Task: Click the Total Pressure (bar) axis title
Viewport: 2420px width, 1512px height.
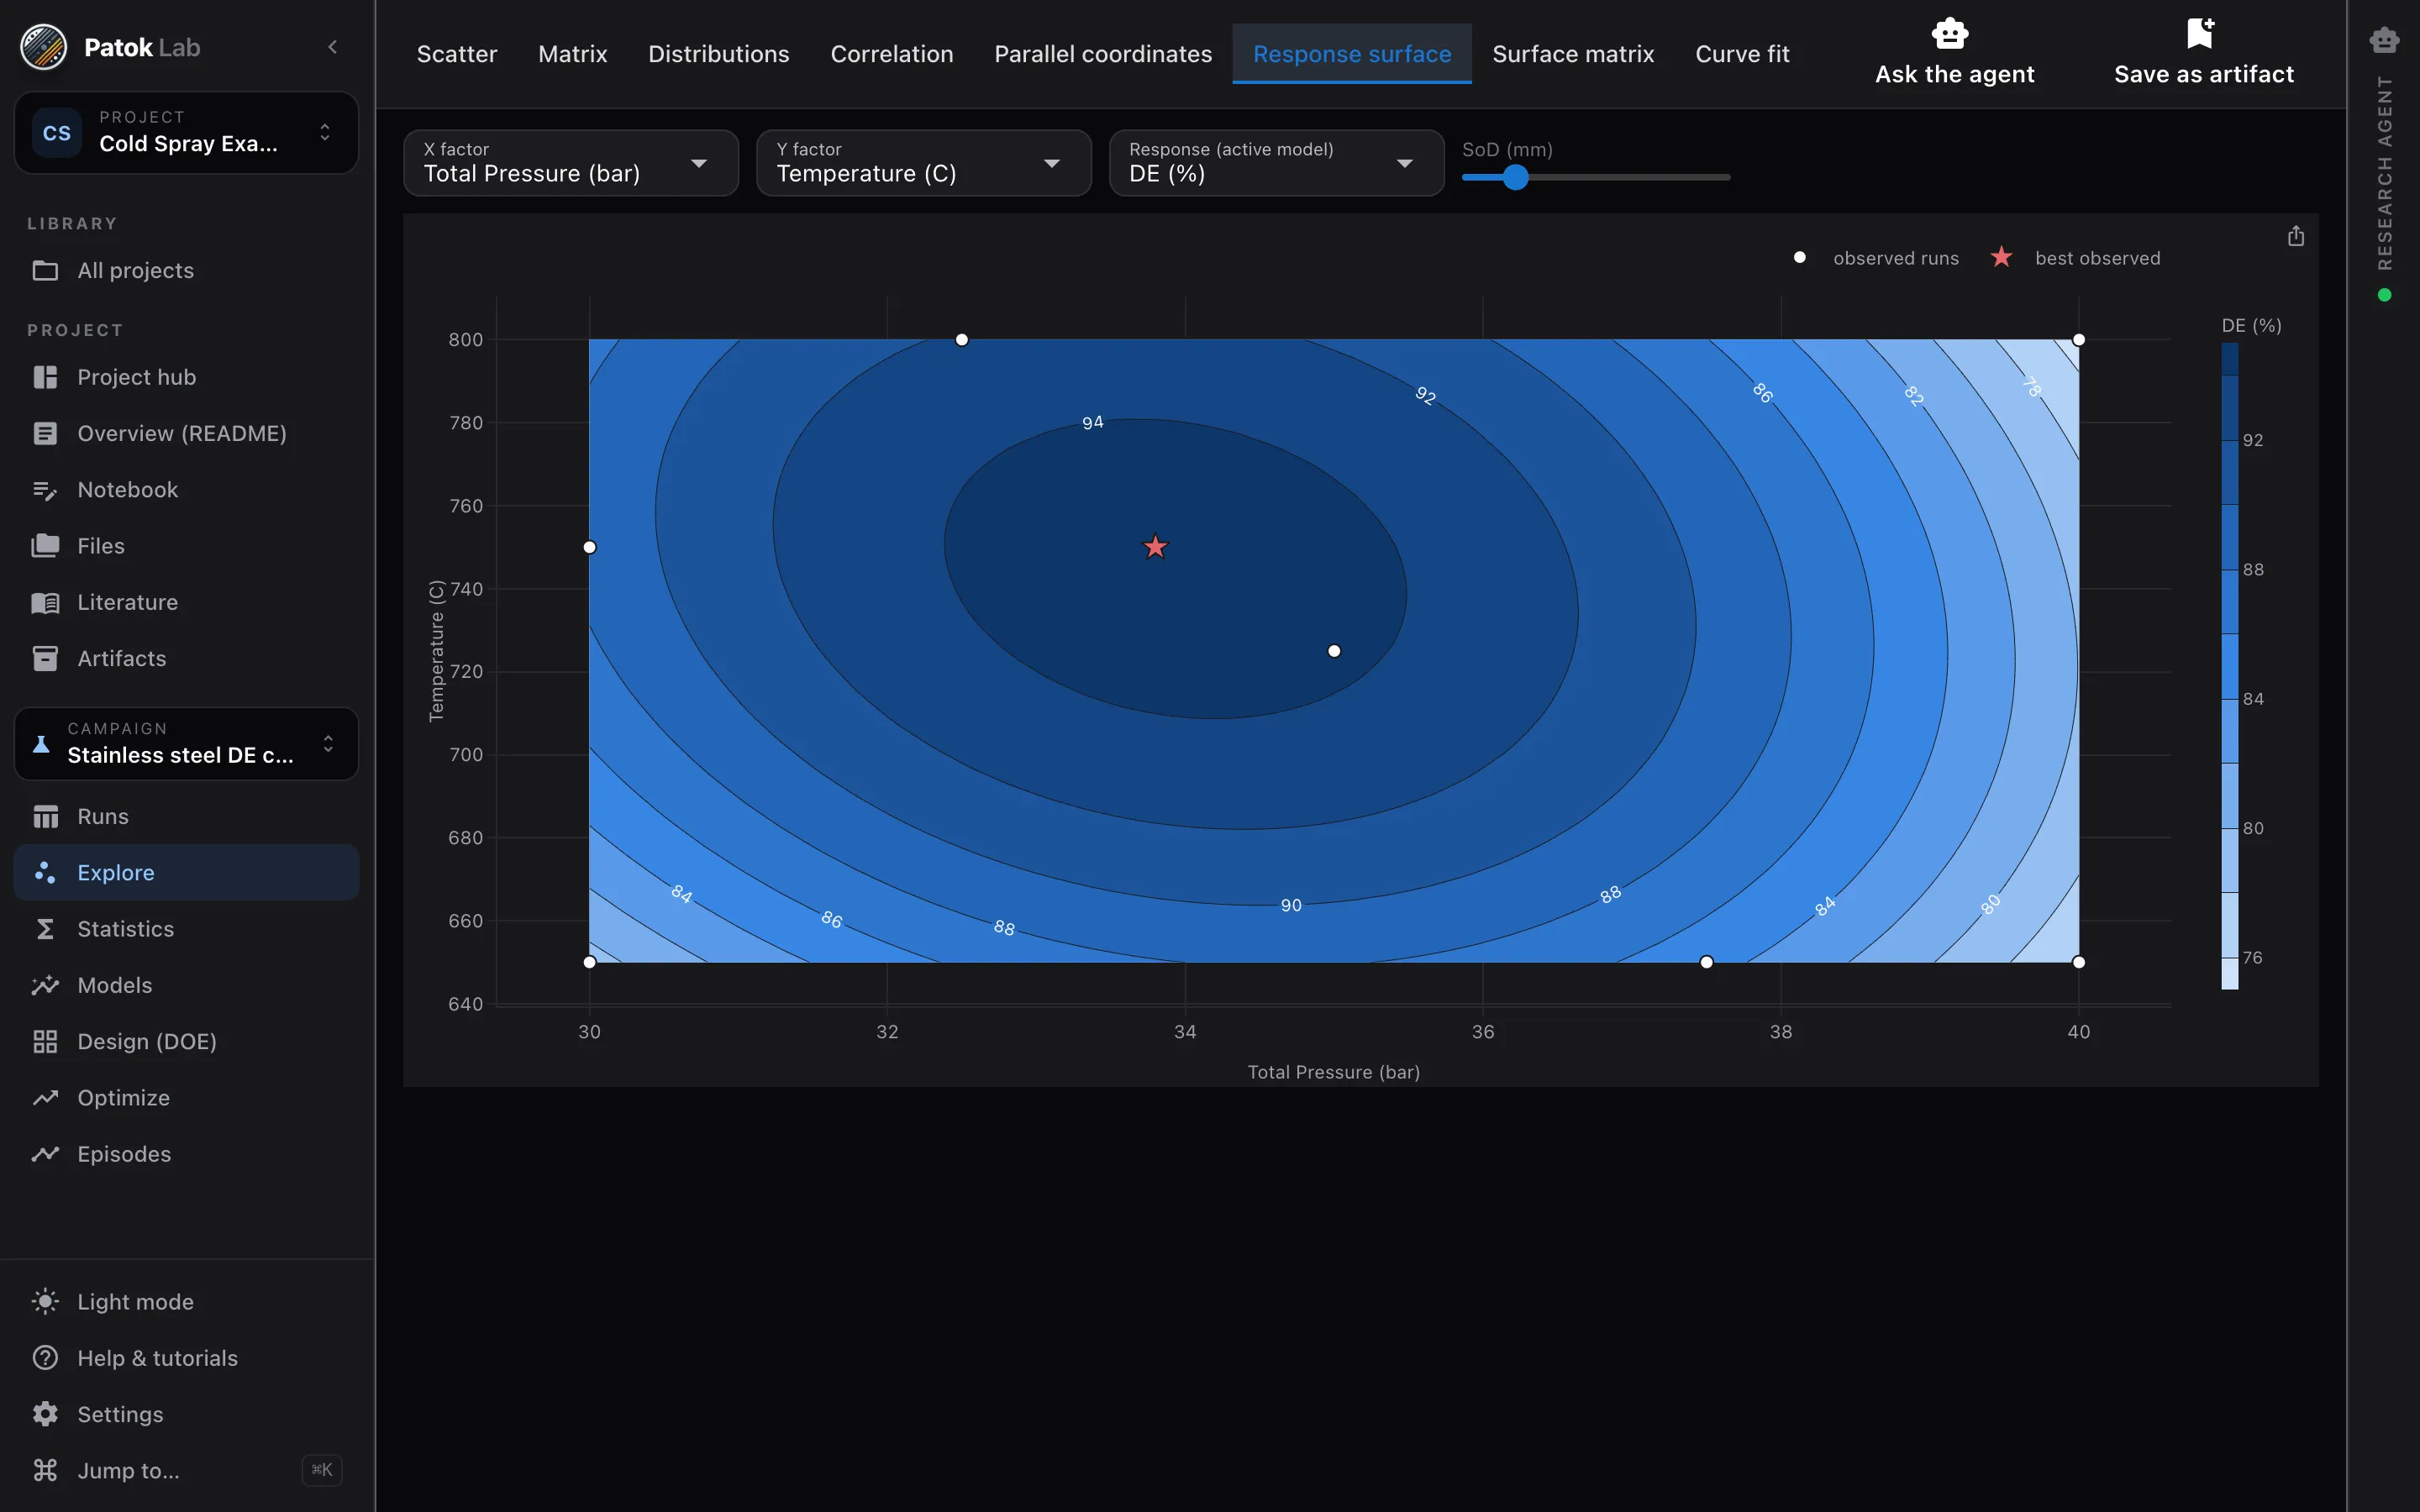Action: [1333, 1072]
